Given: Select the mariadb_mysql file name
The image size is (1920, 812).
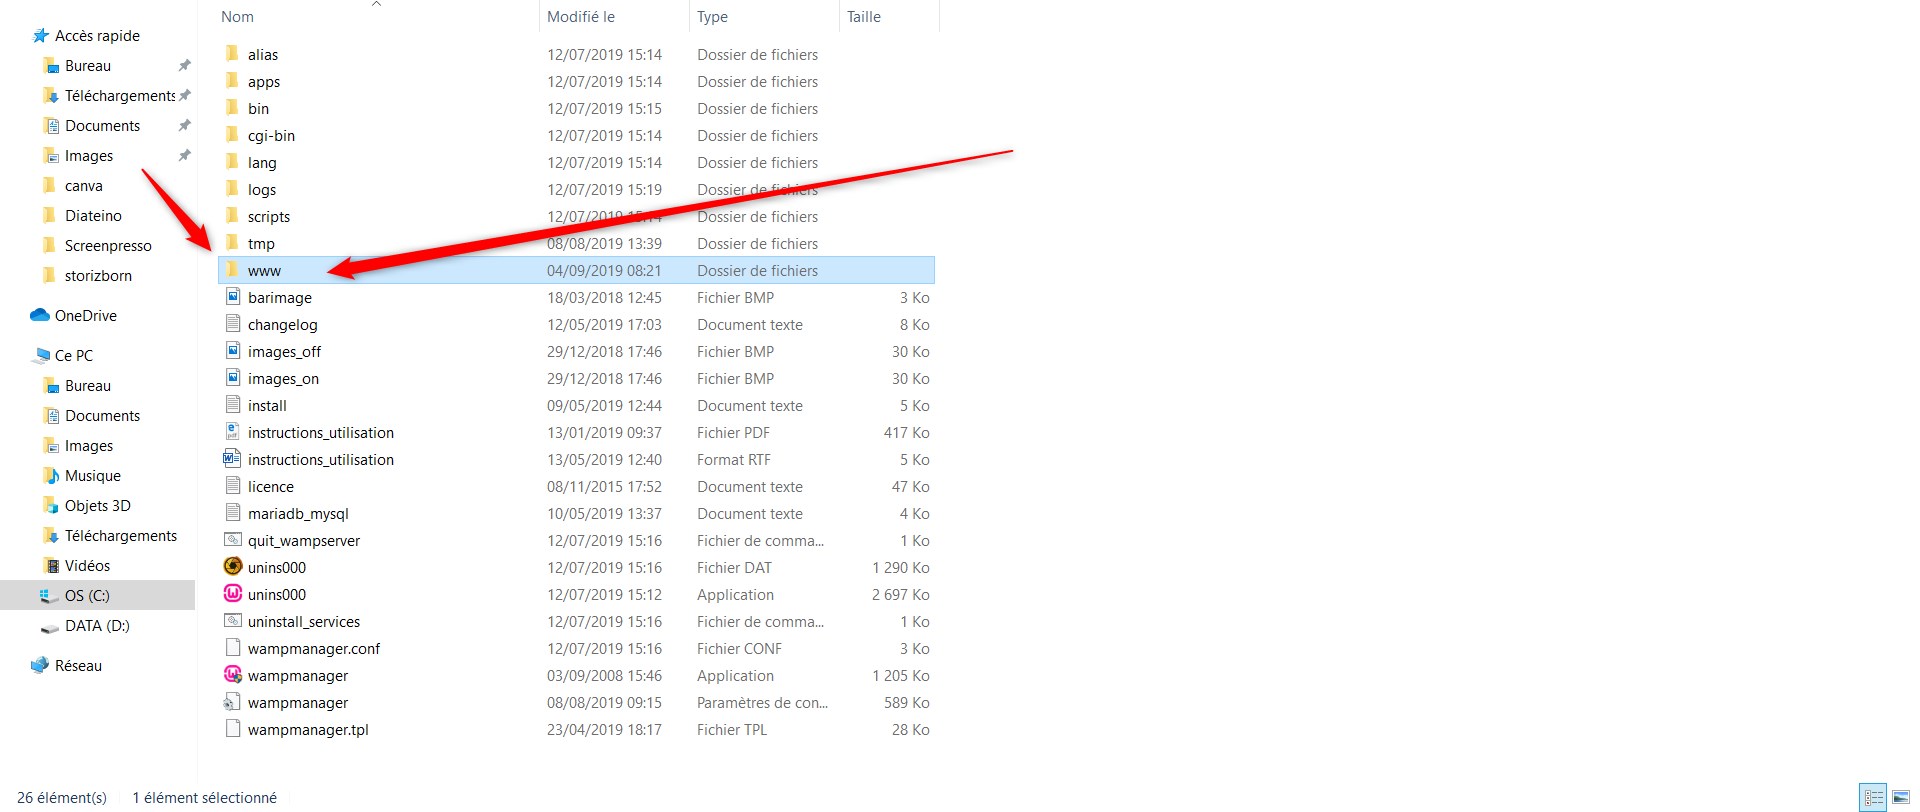Looking at the screenshot, I should click(x=298, y=513).
